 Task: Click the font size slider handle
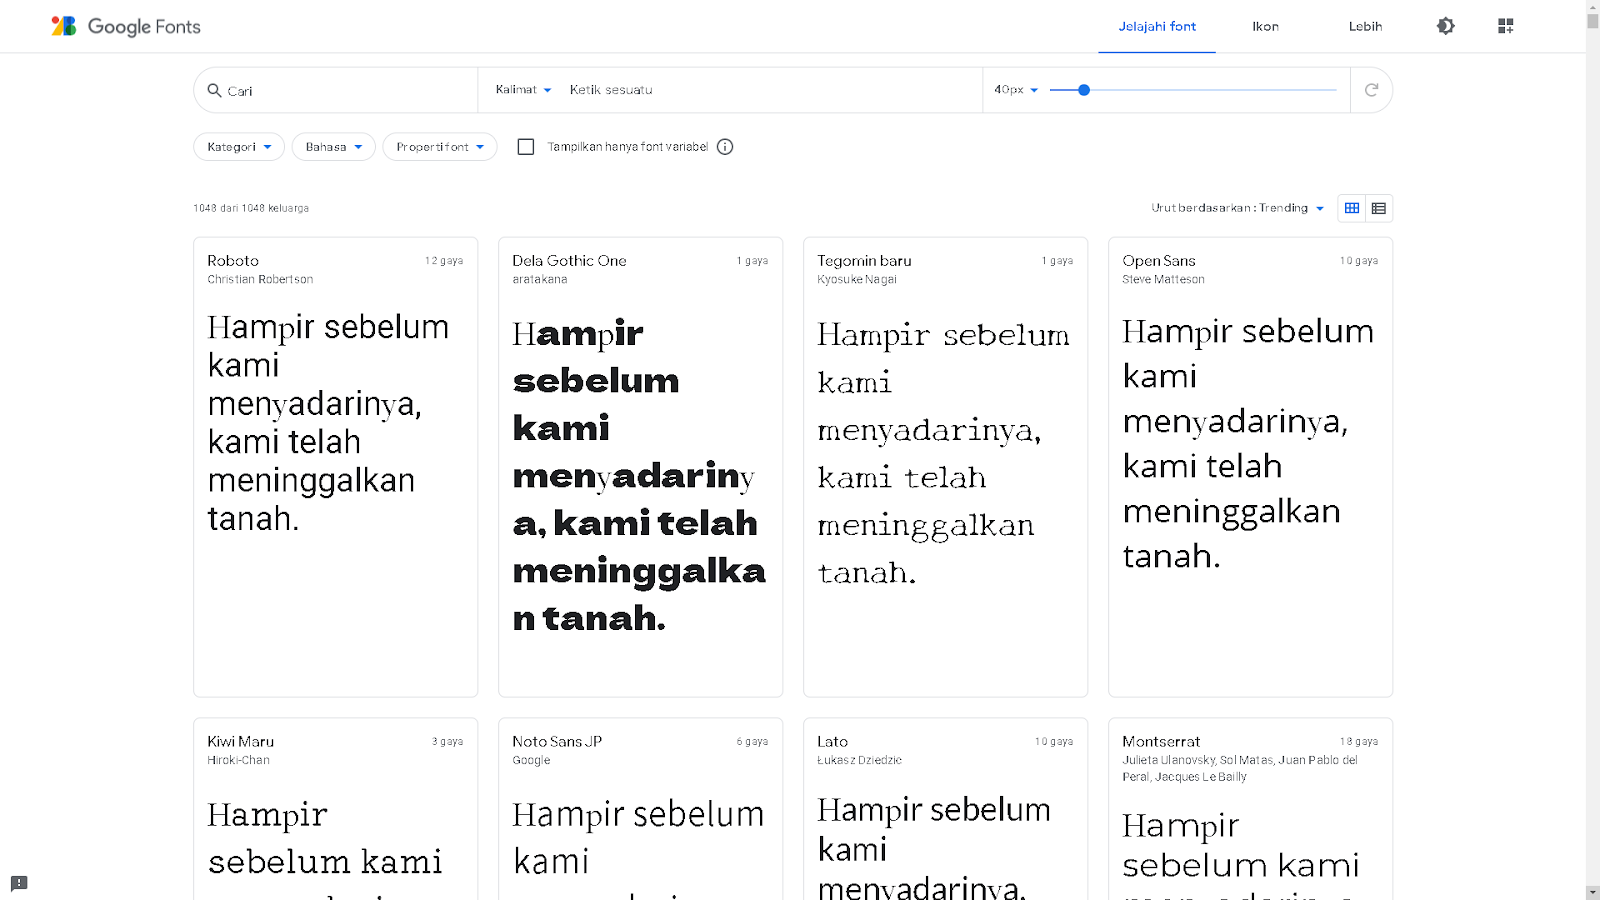1084,90
